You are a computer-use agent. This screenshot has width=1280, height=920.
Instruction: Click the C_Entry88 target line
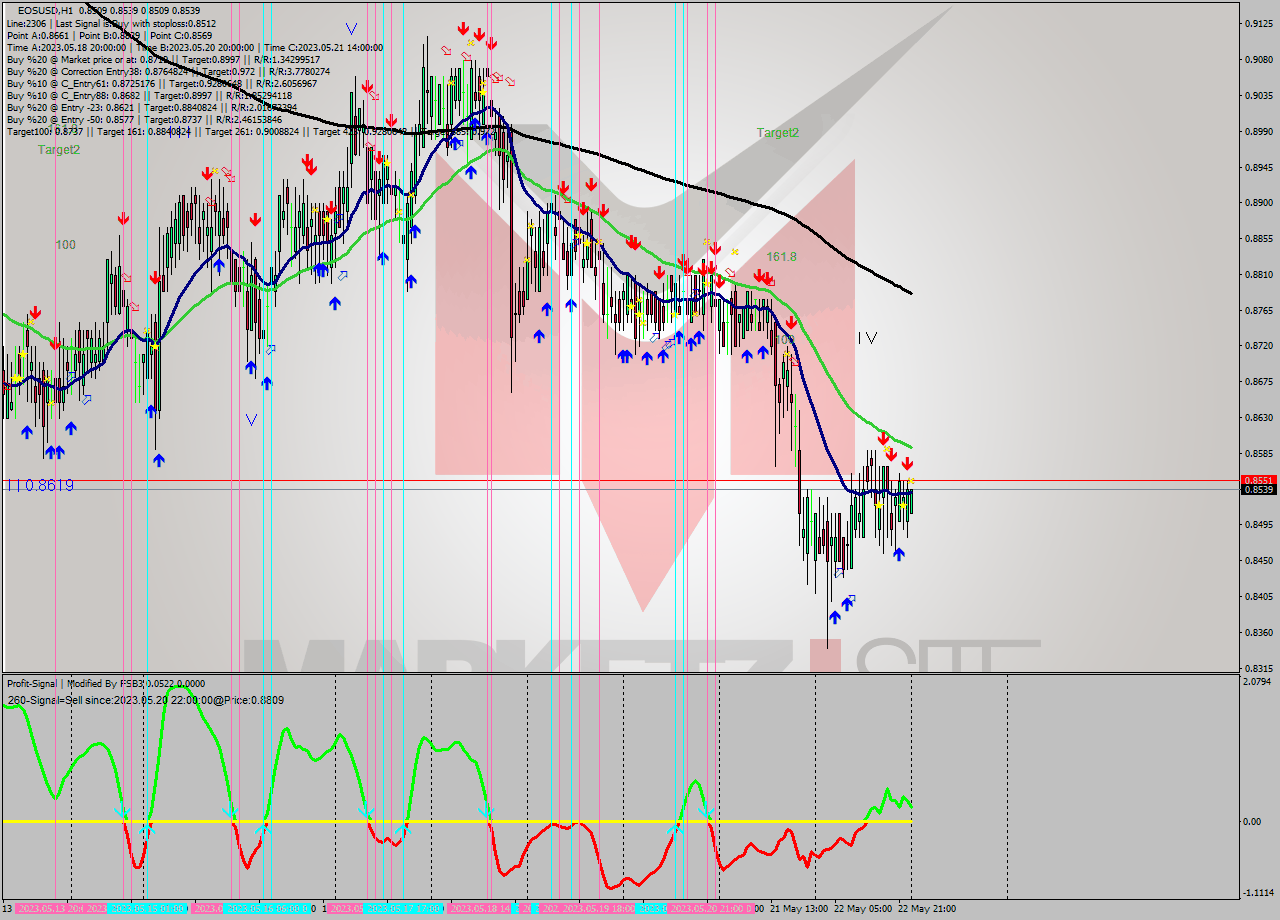149,95
